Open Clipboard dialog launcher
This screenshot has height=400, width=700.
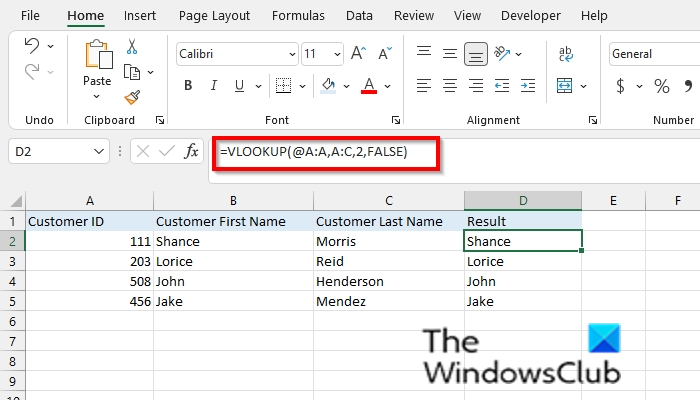click(160, 120)
